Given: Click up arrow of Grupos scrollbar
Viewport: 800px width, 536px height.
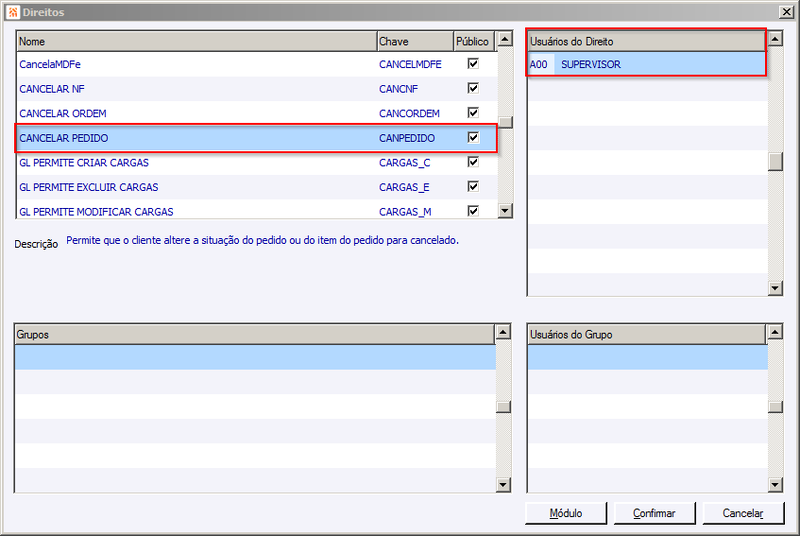Looking at the screenshot, I should (503, 332).
